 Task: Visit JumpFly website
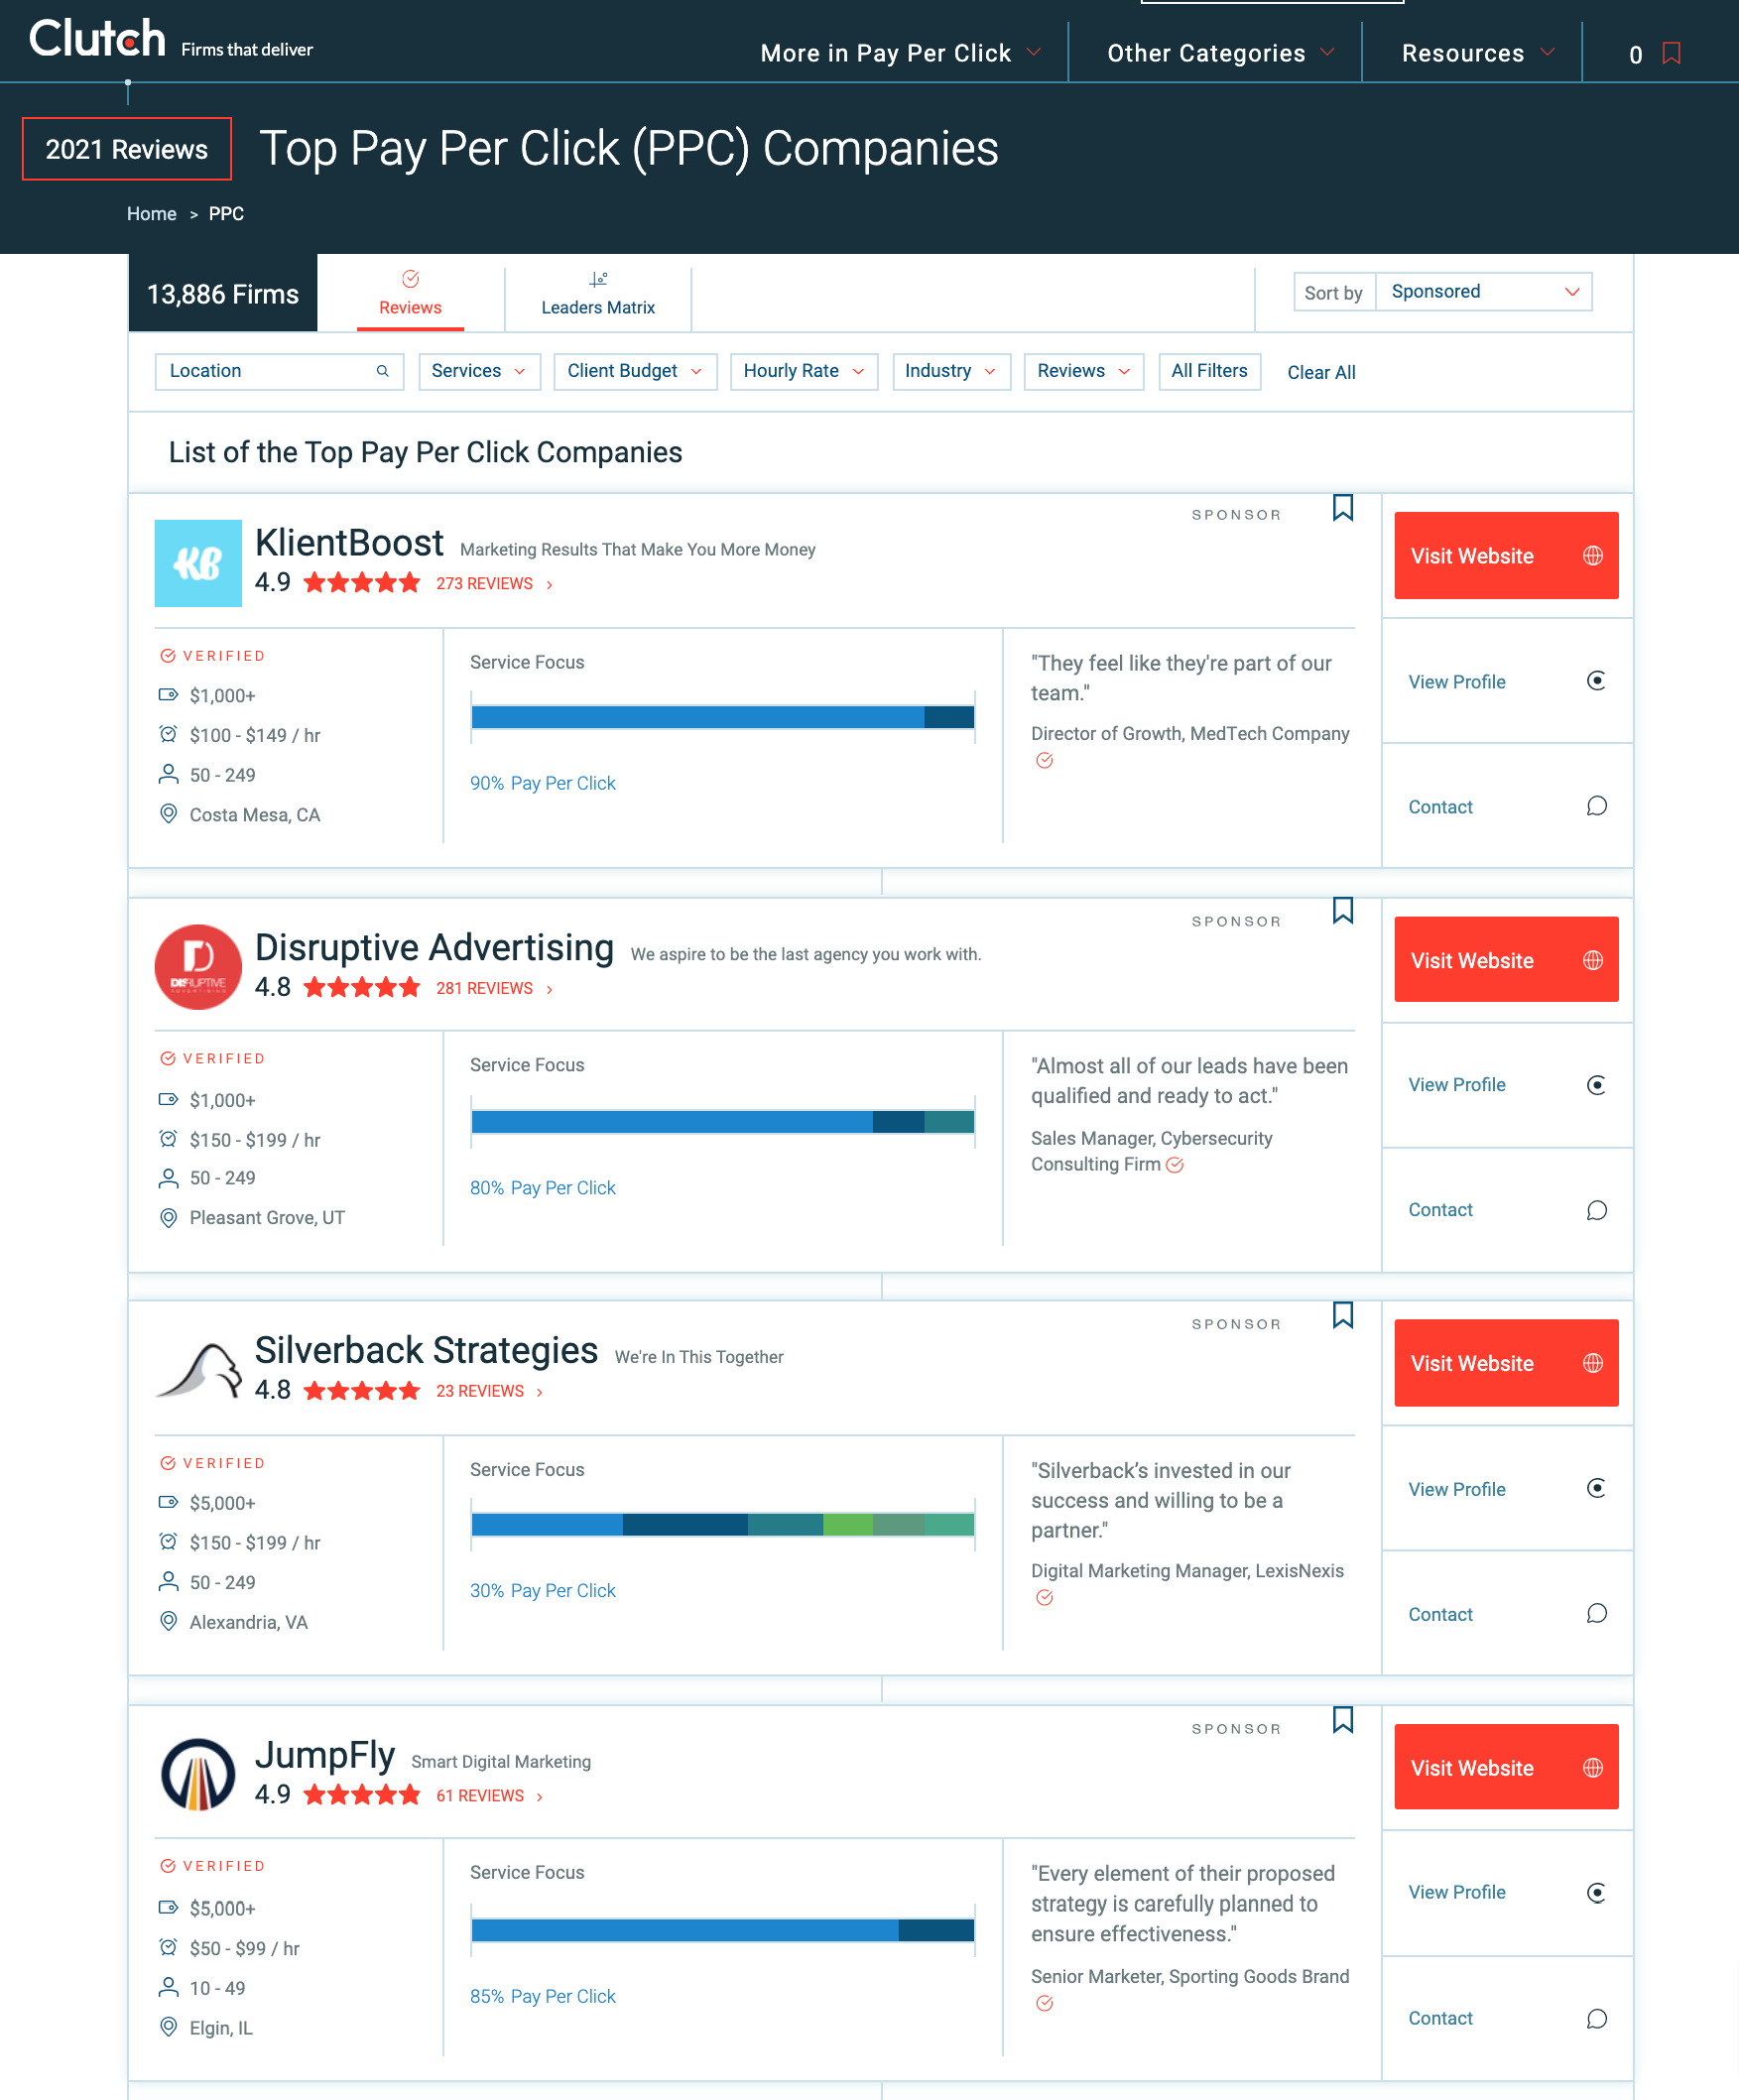pyautogui.click(x=1506, y=1767)
